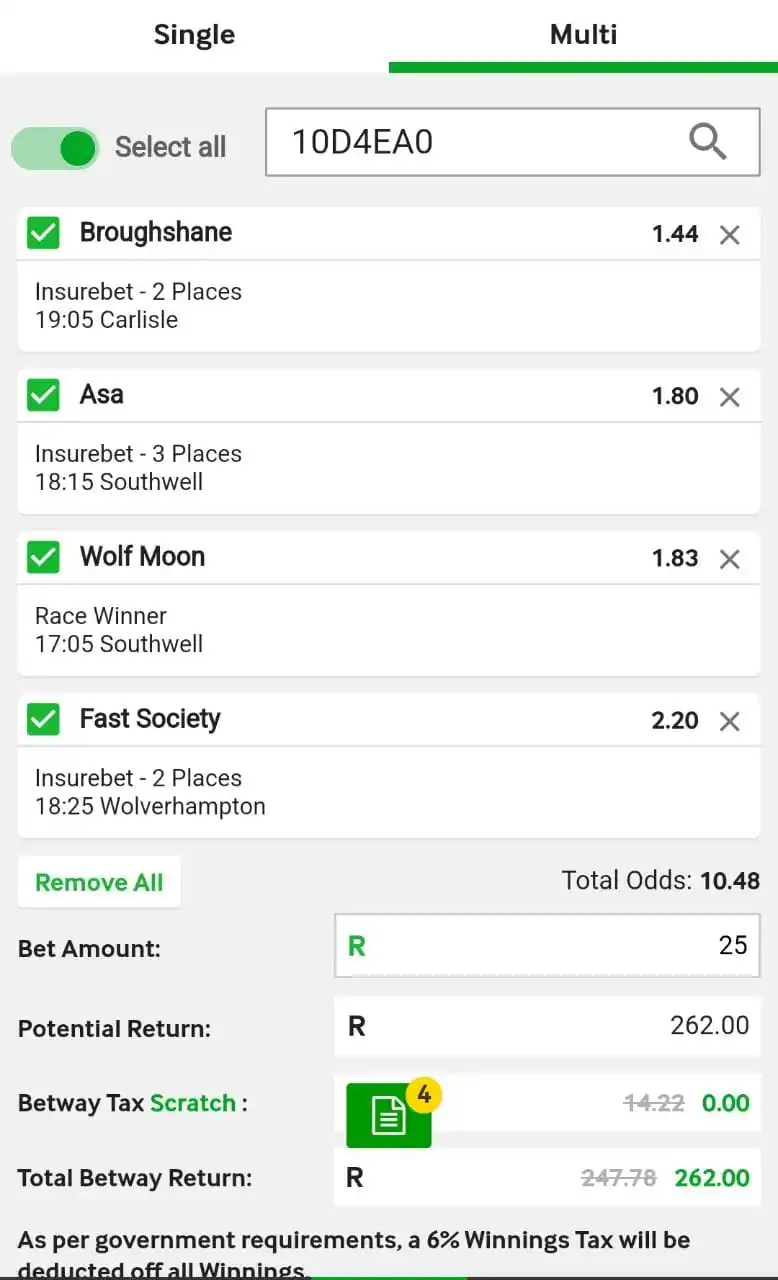Open the Wolf Moon Race Winner details

pyautogui.click(x=388, y=629)
